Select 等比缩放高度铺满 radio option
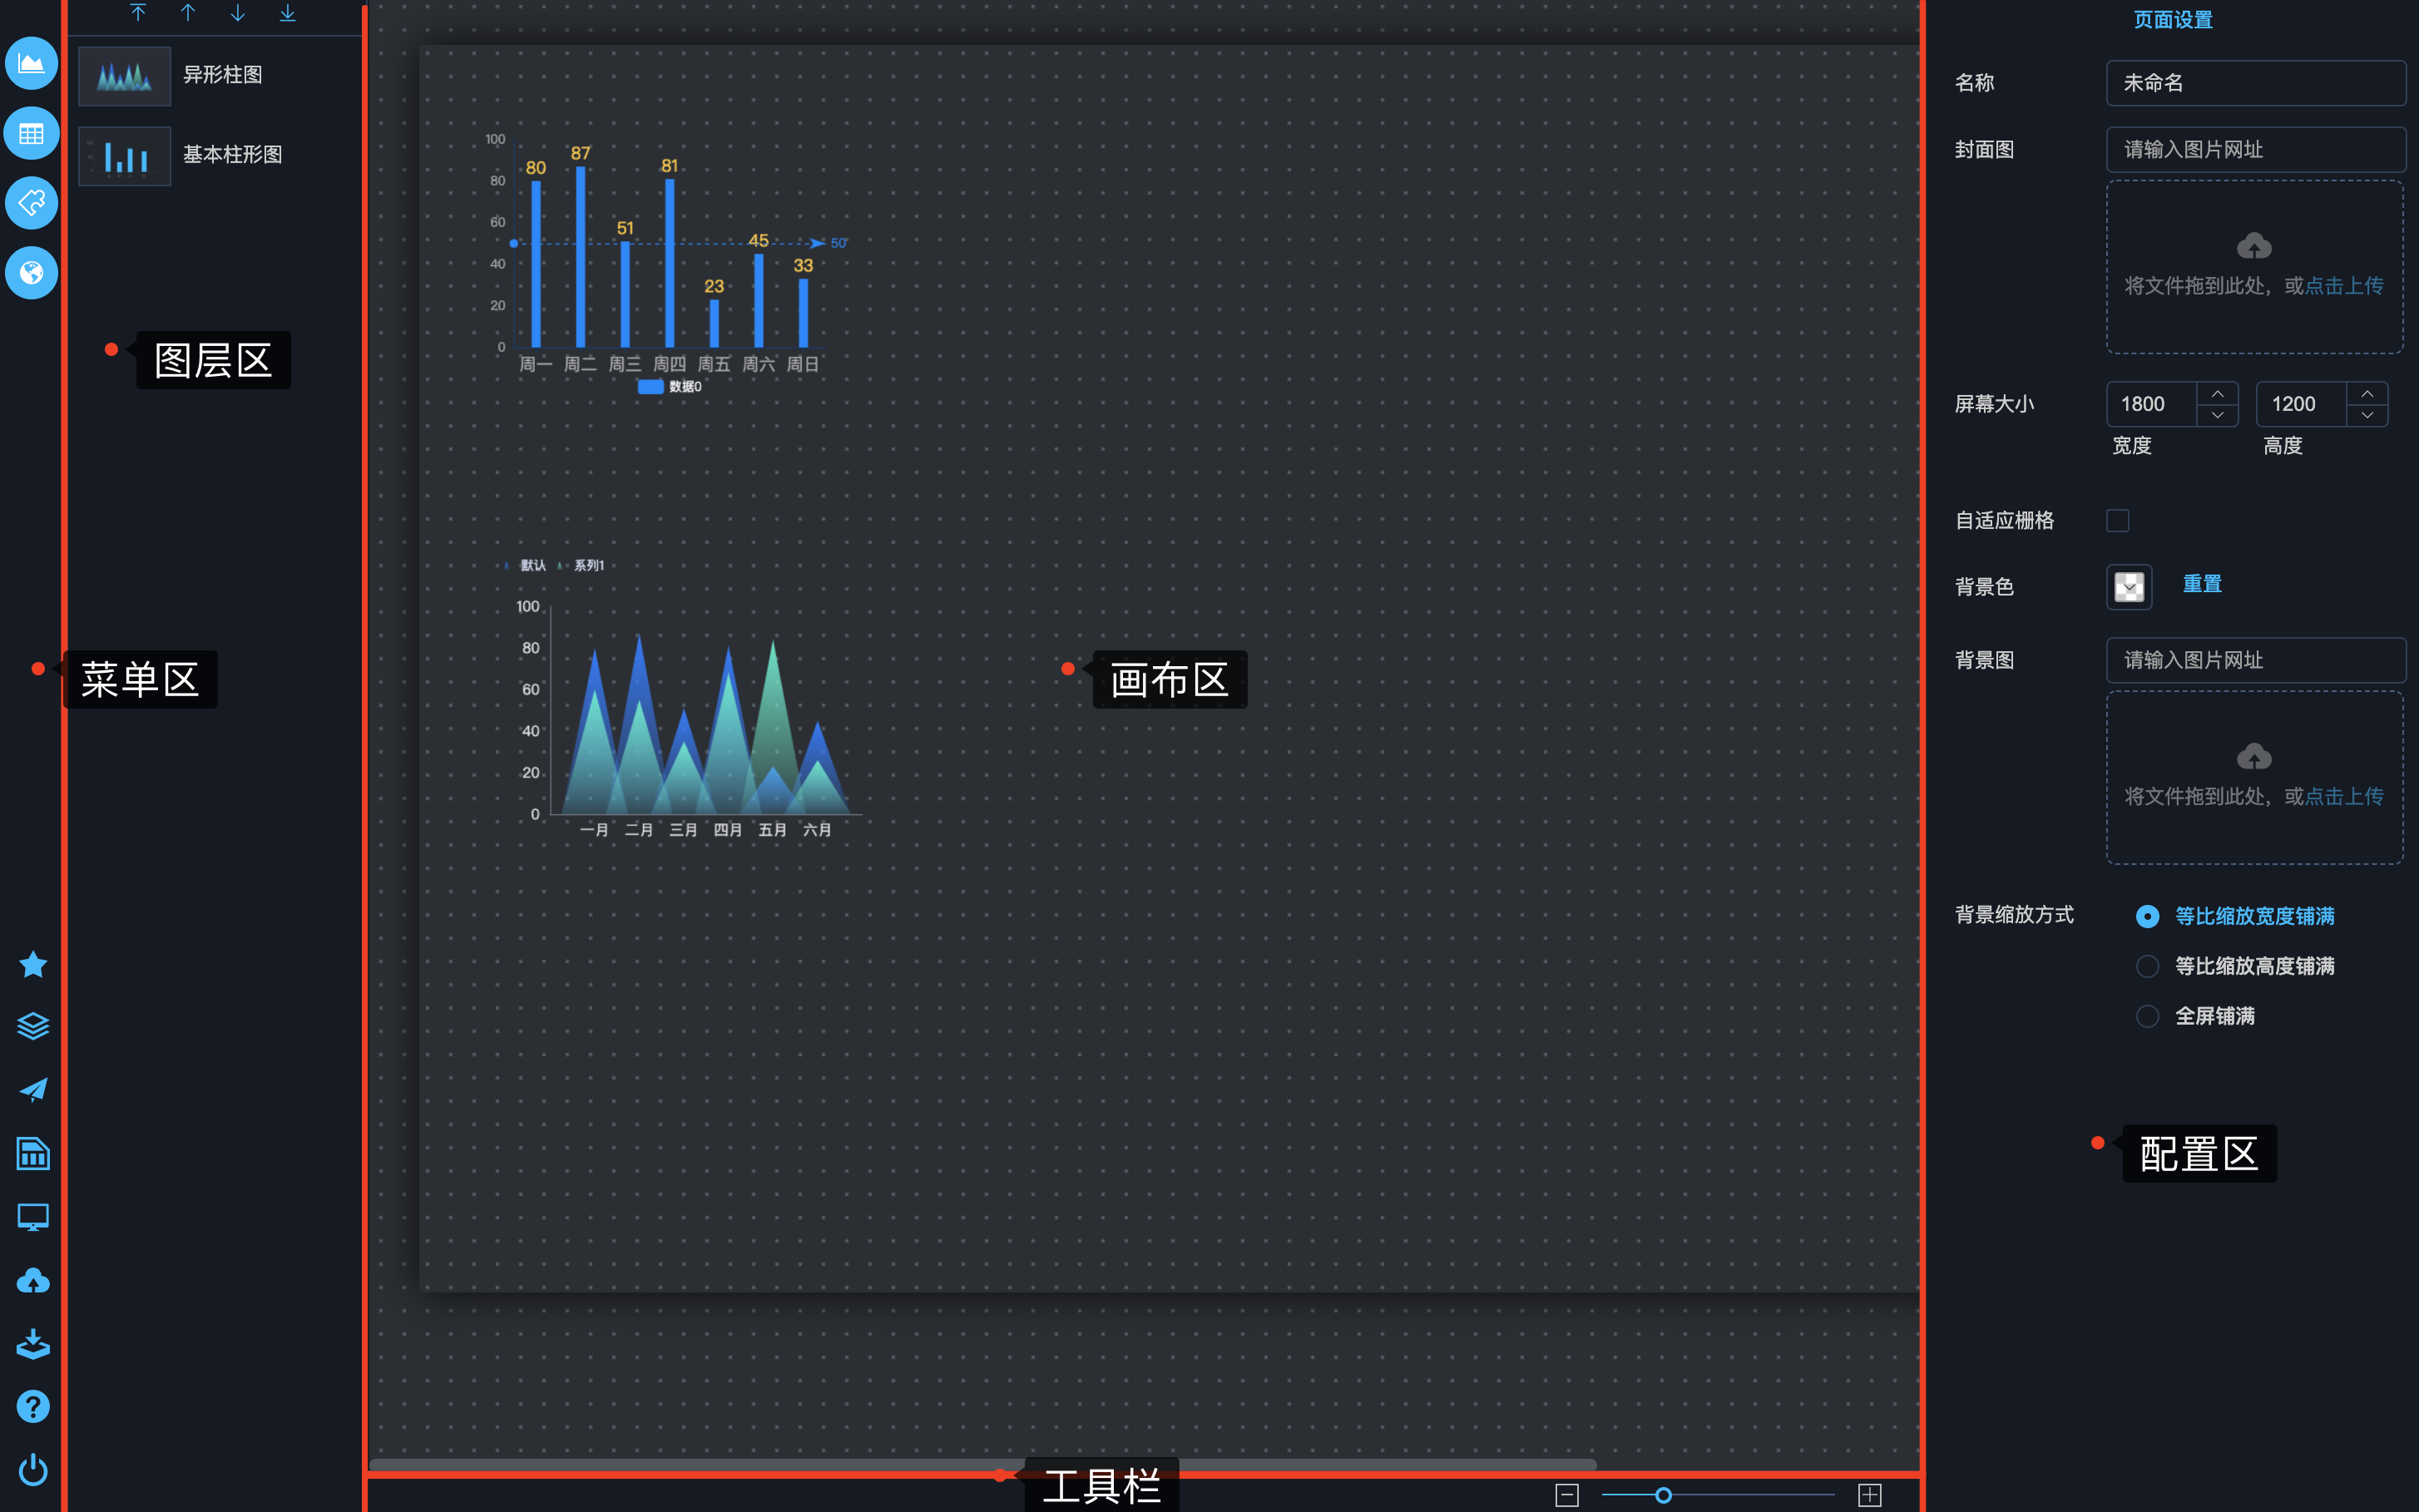The height and width of the screenshot is (1512, 2419). (x=2147, y=966)
